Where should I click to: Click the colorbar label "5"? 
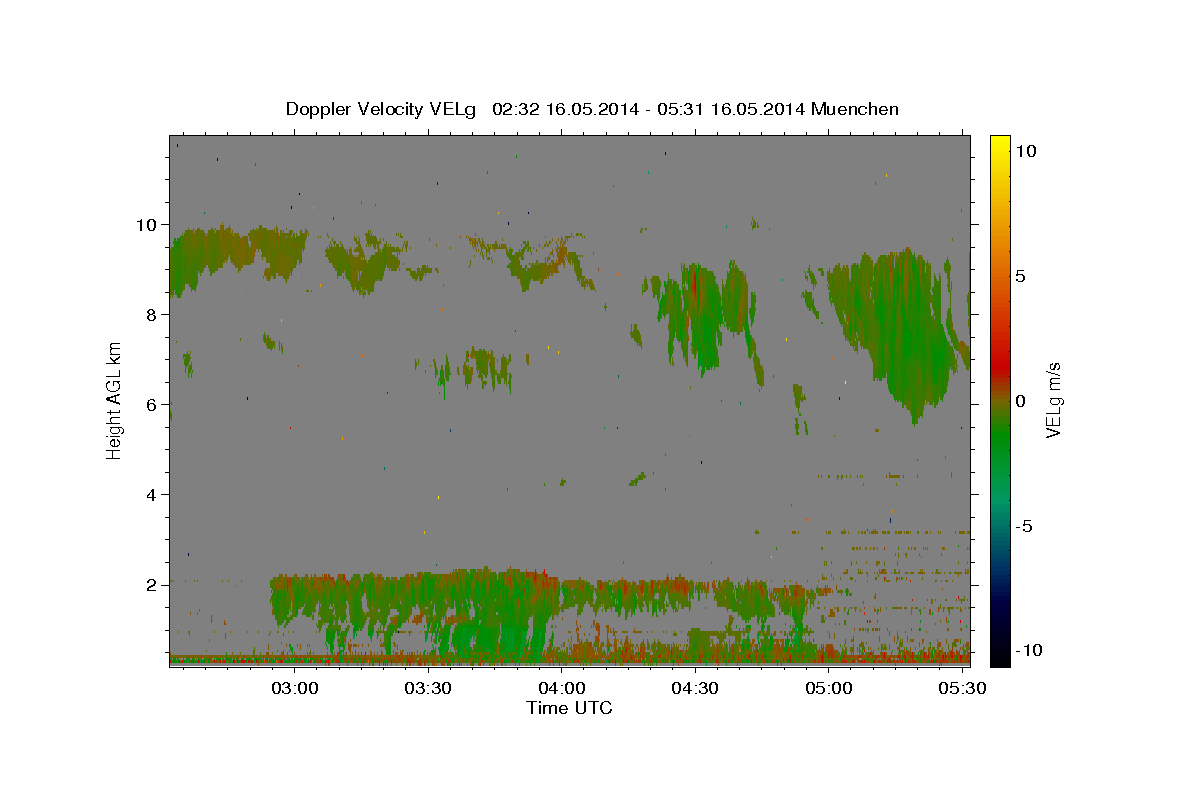1020,276
